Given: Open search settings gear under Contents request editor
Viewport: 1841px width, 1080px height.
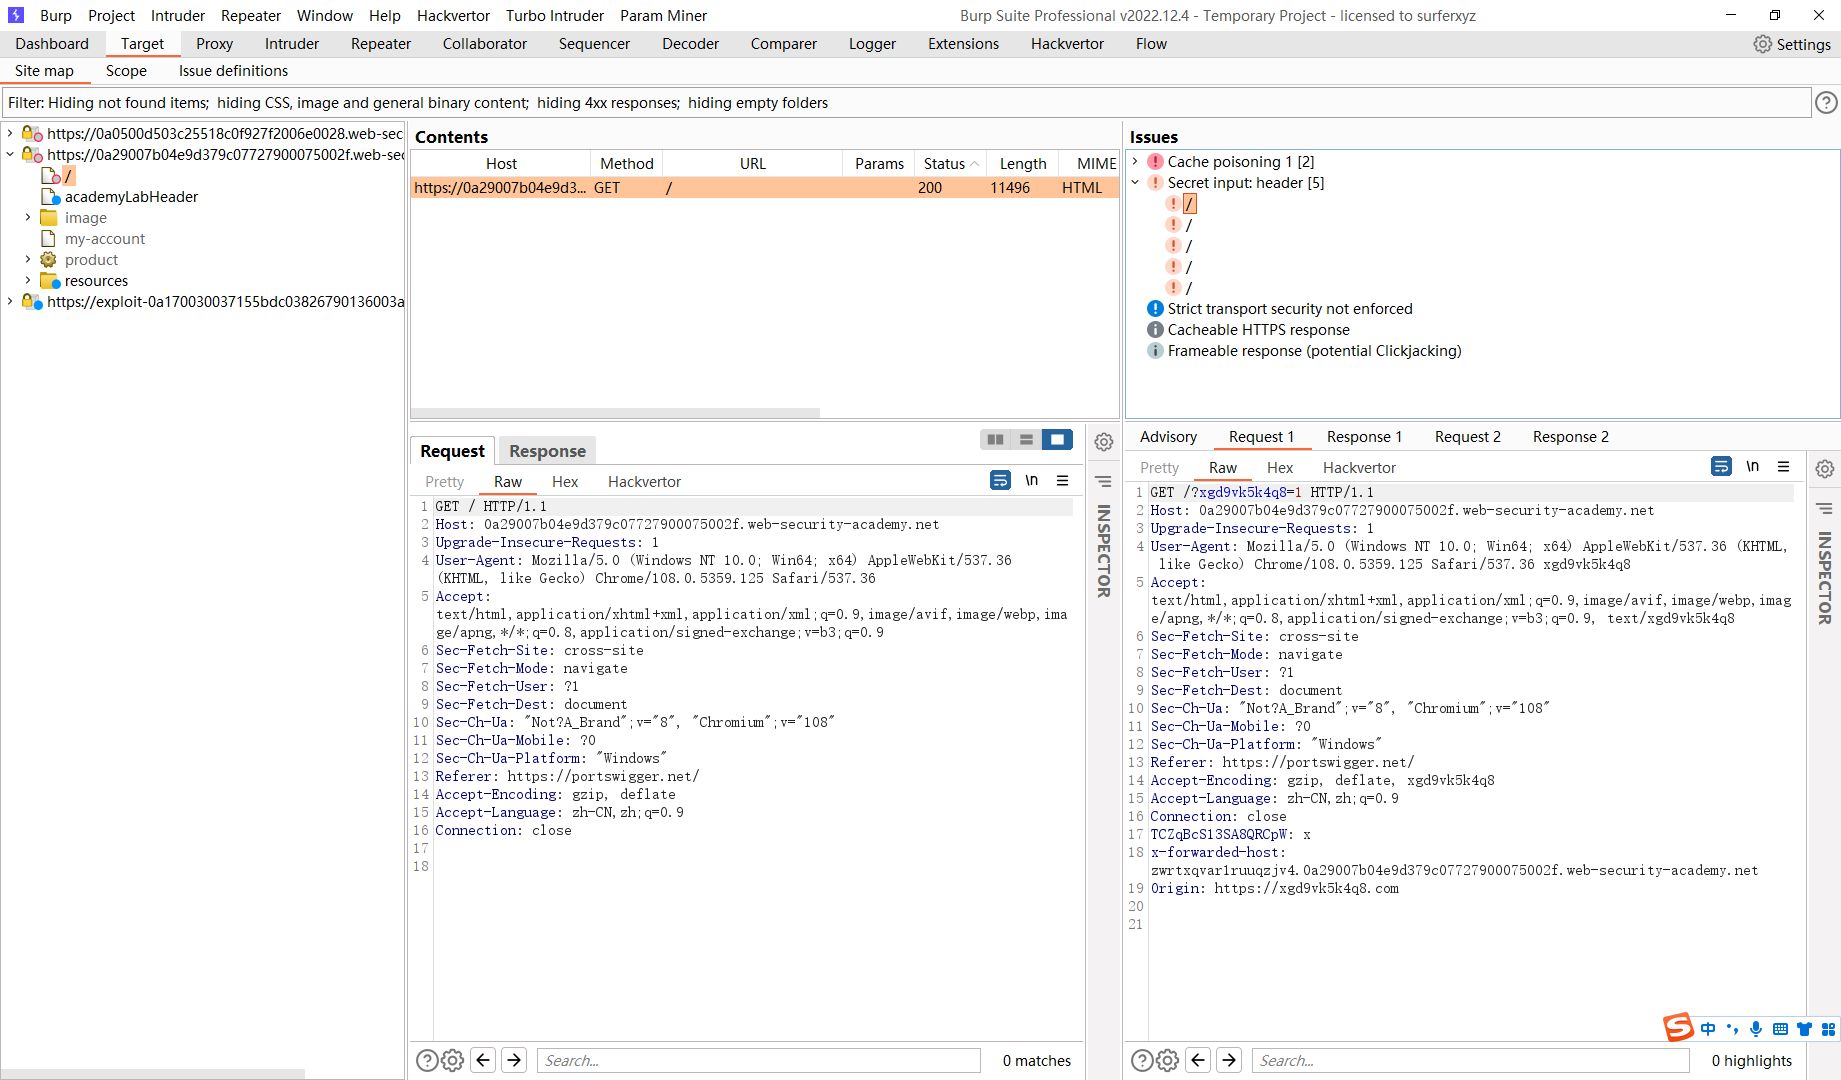Looking at the screenshot, I should [x=453, y=1060].
